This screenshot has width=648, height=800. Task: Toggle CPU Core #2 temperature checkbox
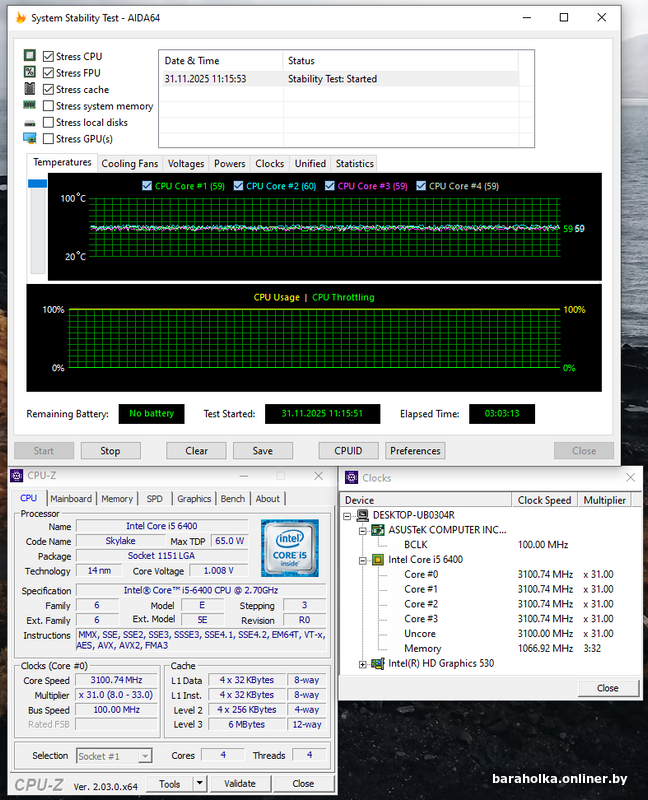[239, 186]
